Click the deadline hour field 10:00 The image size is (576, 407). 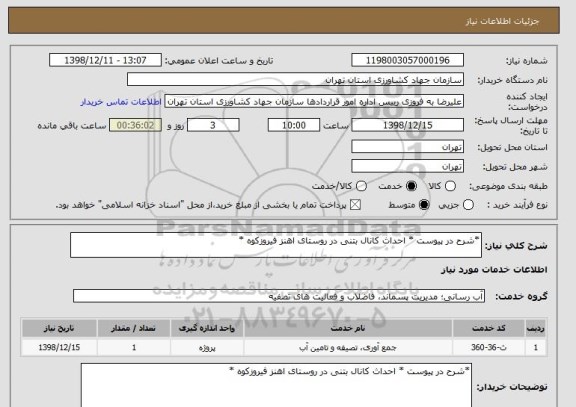pyautogui.click(x=294, y=125)
